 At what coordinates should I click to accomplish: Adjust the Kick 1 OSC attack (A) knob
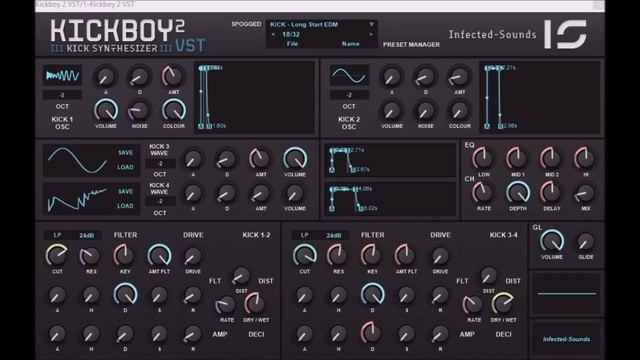(105, 76)
